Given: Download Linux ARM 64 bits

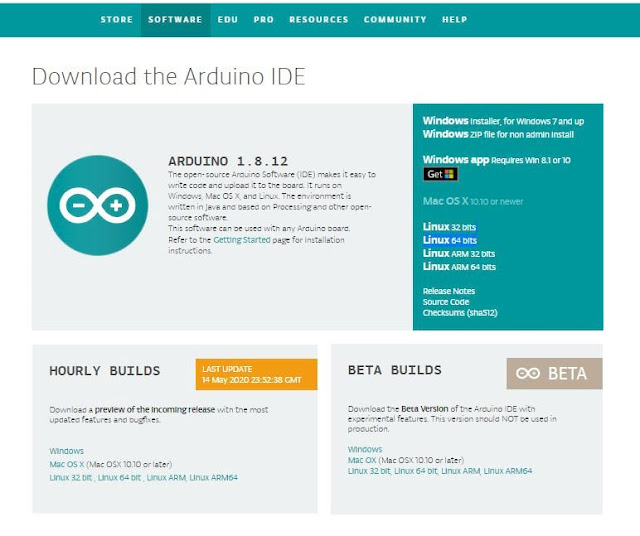Looking at the screenshot, I should [x=458, y=266].
